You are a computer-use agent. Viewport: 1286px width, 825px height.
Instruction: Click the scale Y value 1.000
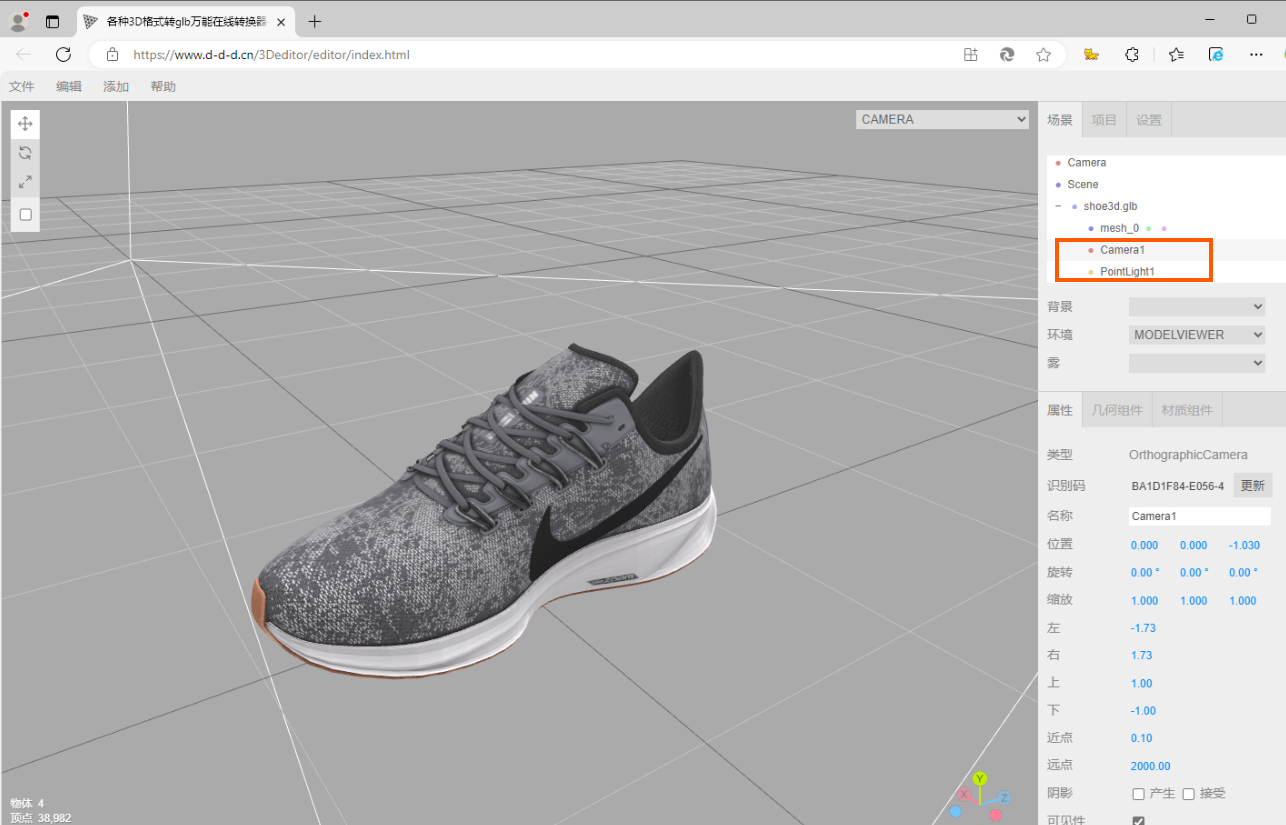click(1193, 601)
